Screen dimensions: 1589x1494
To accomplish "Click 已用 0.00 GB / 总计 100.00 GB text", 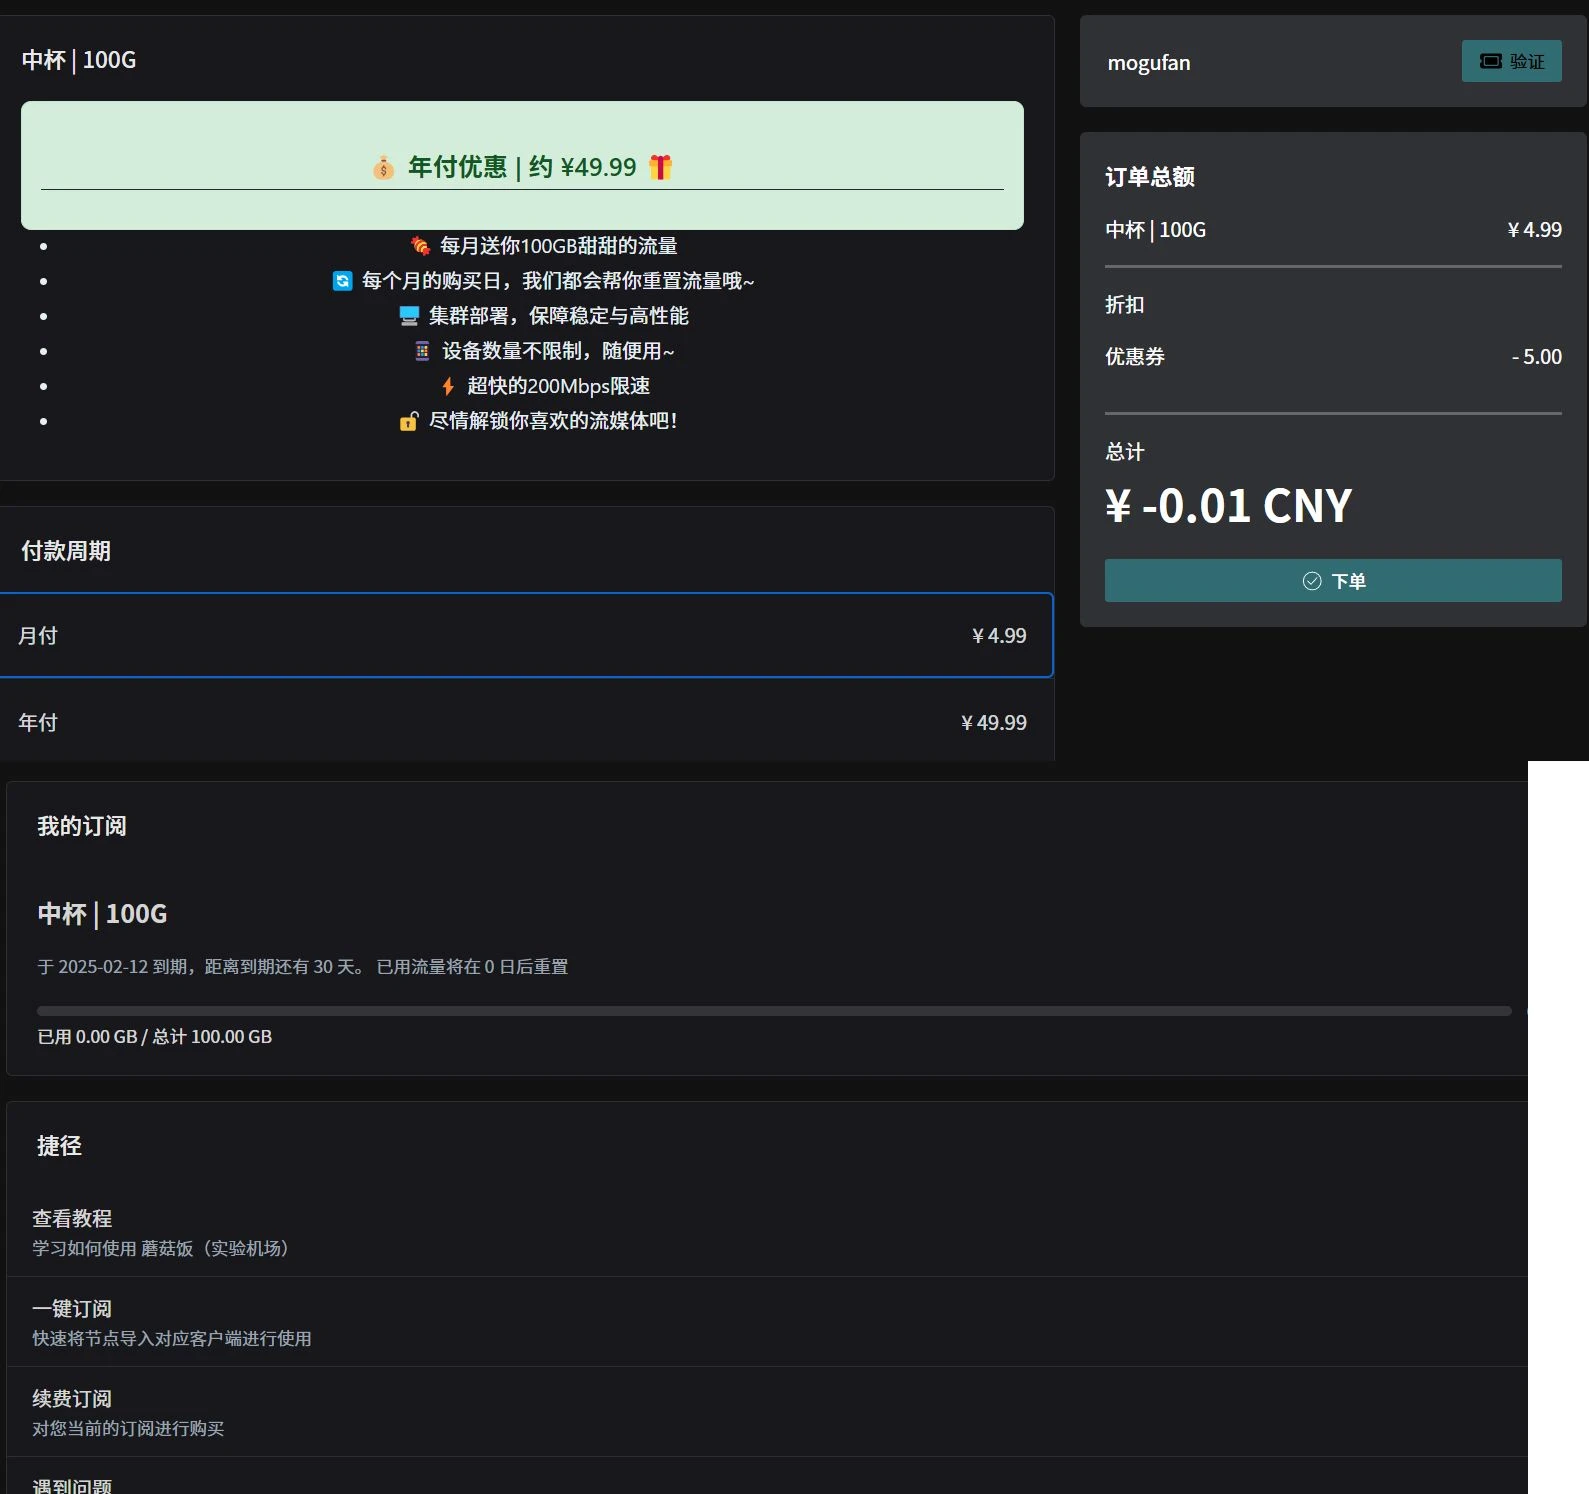I will point(155,1037).
